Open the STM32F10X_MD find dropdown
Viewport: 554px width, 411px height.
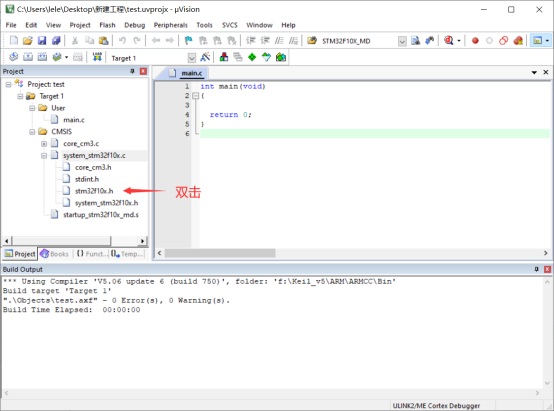[x=402, y=41]
